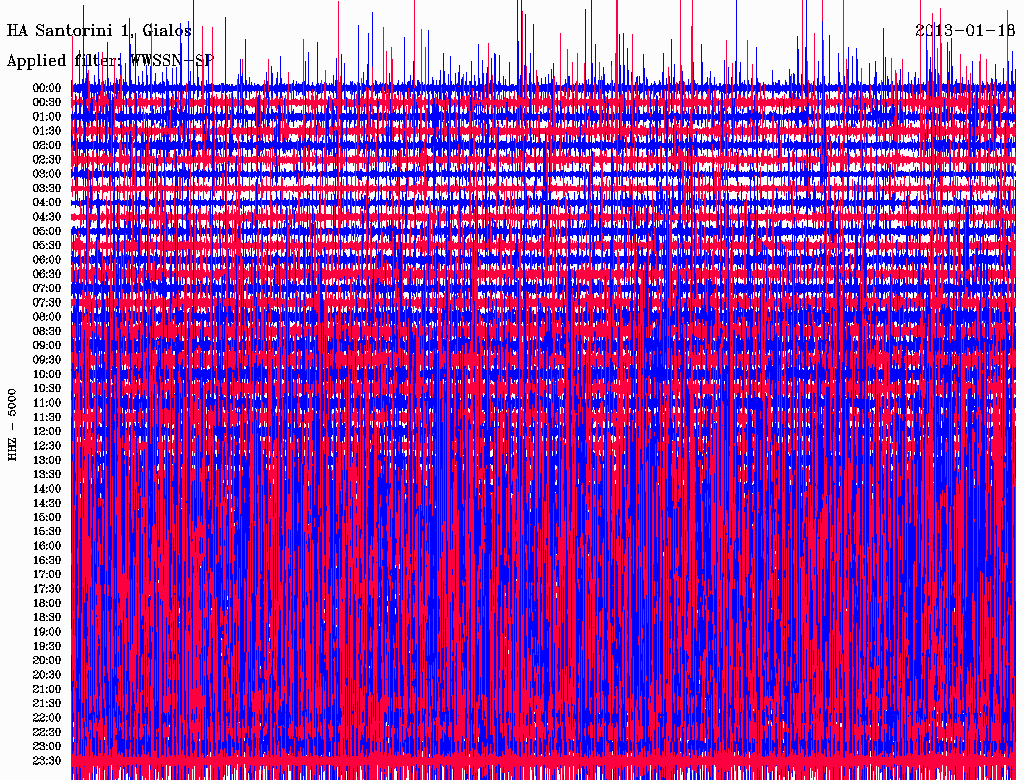Select the 05:00 time row label
The height and width of the screenshot is (780, 1024).
pyautogui.click(x=47, y=231)
